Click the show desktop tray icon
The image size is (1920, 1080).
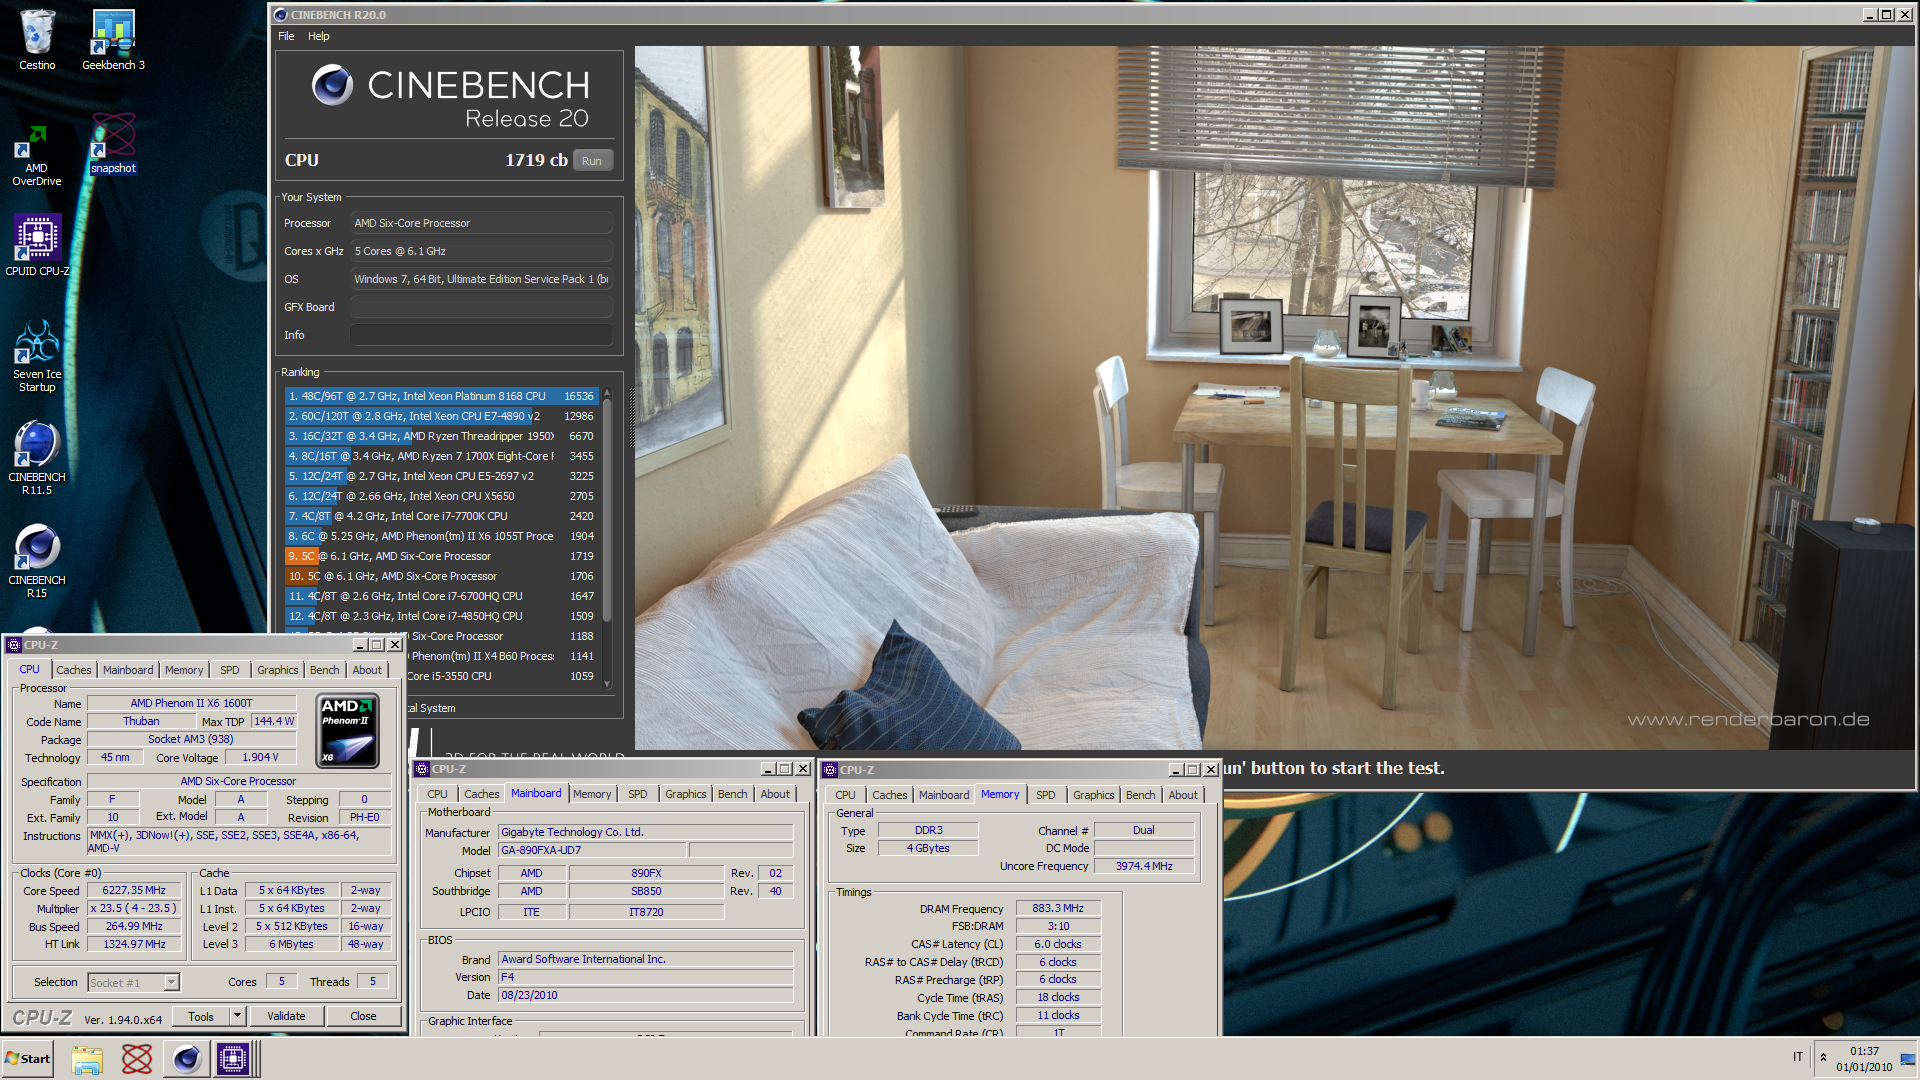click(x=1908, y=1059)
